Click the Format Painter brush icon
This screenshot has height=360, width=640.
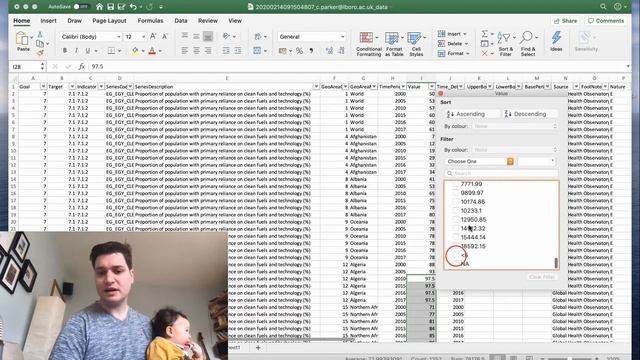(40, 53)
